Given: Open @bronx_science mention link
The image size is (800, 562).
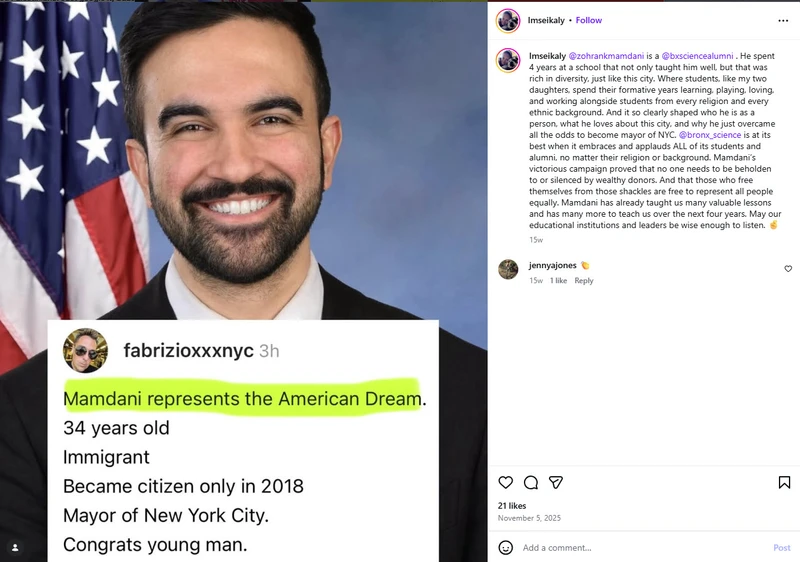Looking at the screenshot, I should pyautogui.click(x=710, y=135).
